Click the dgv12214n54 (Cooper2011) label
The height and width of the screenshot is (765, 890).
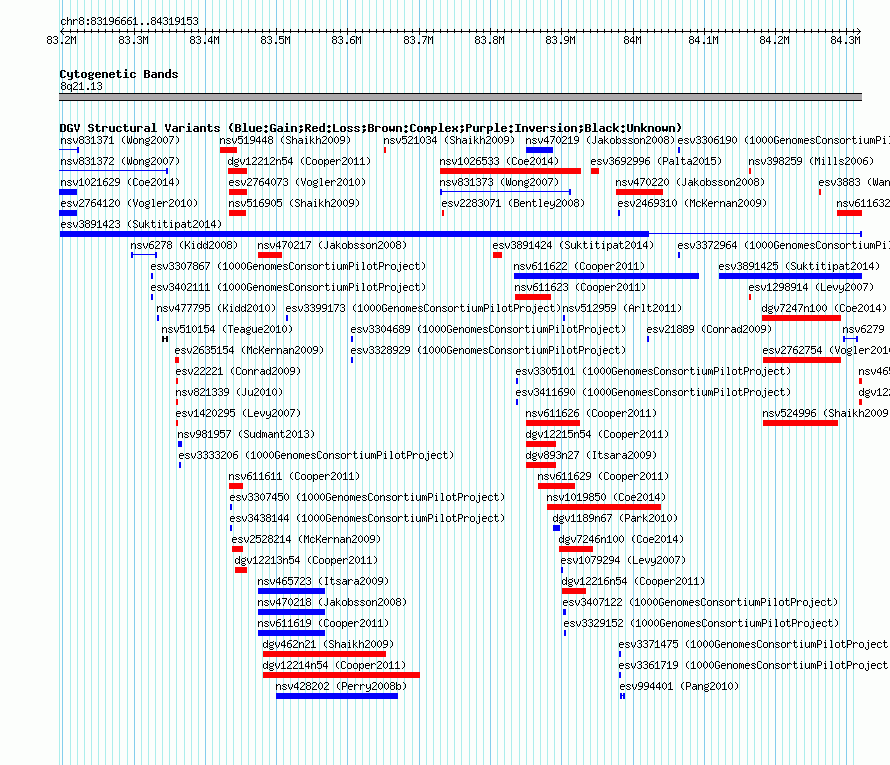334,665
